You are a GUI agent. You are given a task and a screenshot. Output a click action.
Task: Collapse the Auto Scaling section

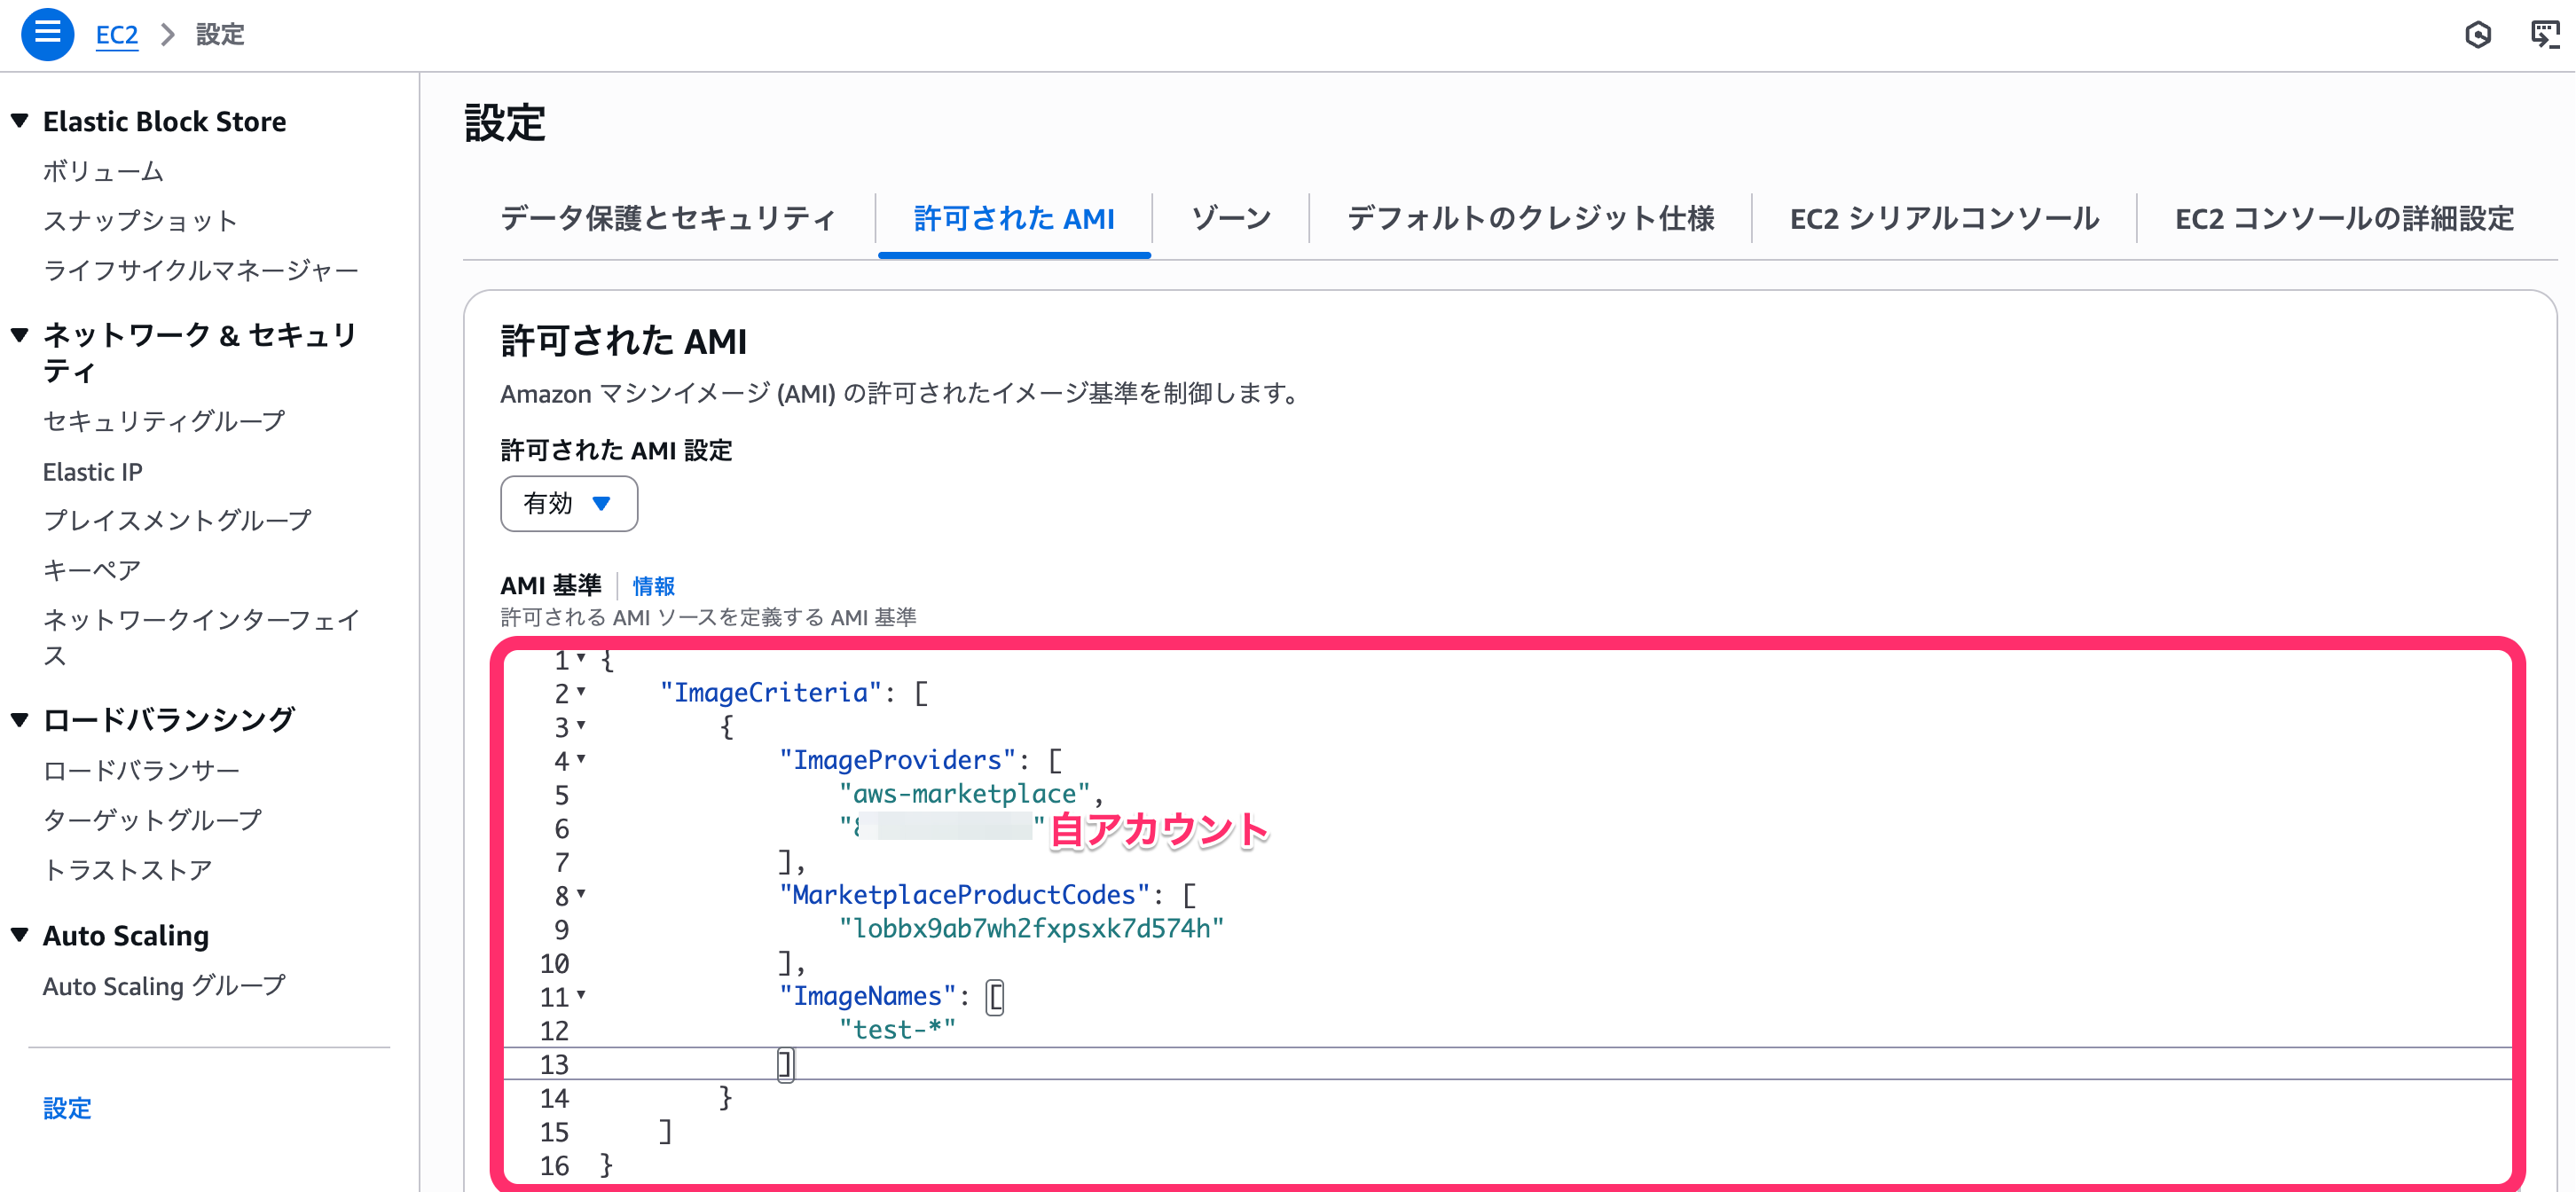20,935
